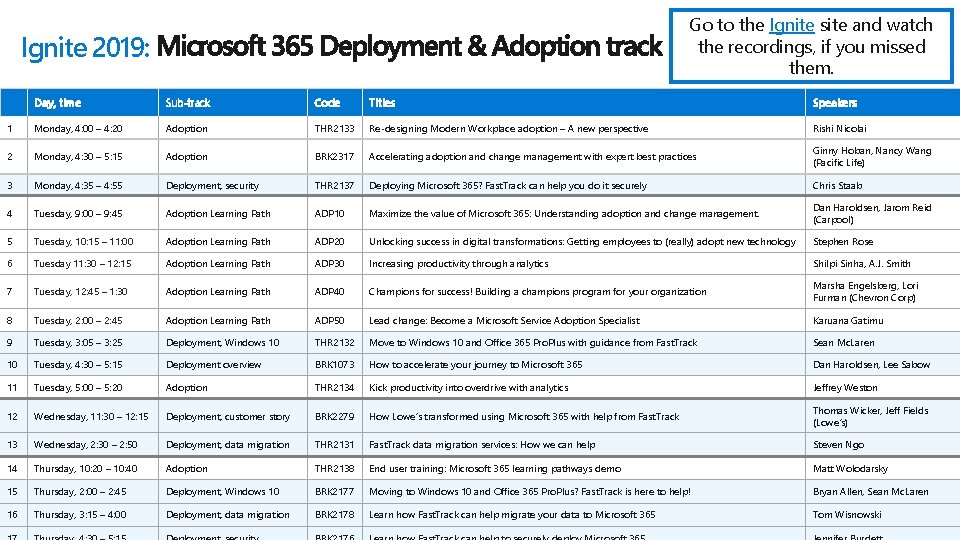Select session code ADP10
The height and width of the screenshot is (540, 960).
[329, 214]
